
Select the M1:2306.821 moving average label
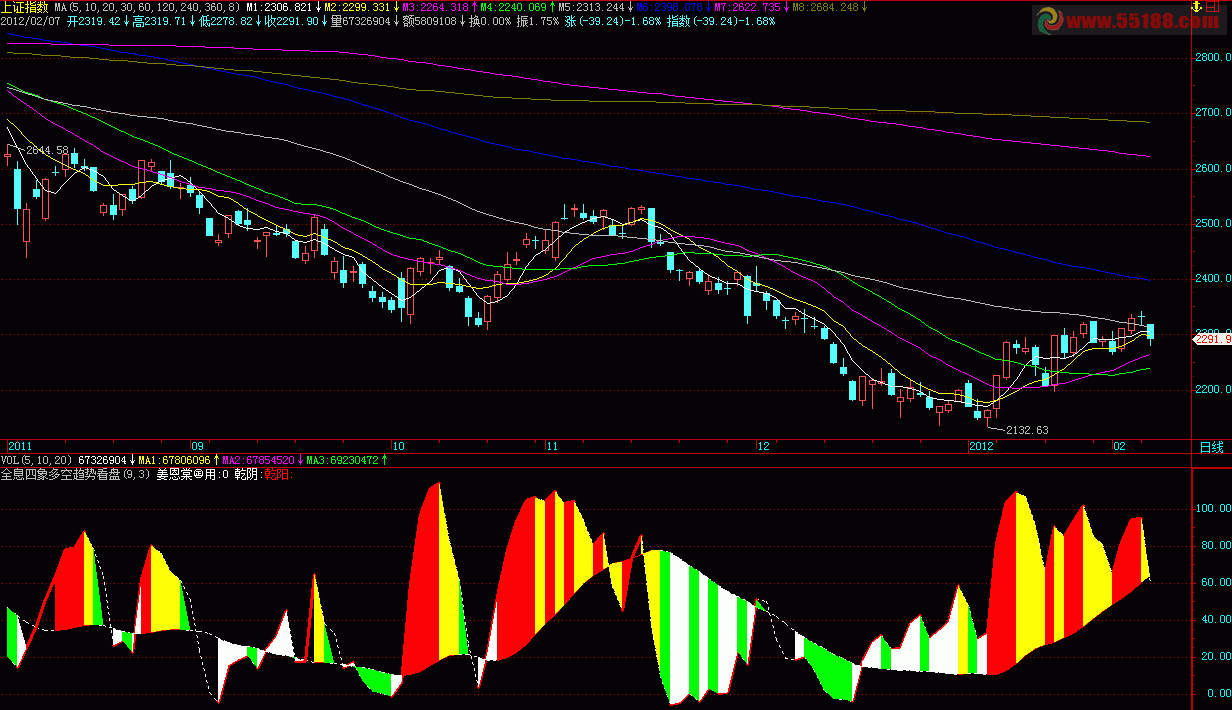pyautogui.click(x=278, y=7)
